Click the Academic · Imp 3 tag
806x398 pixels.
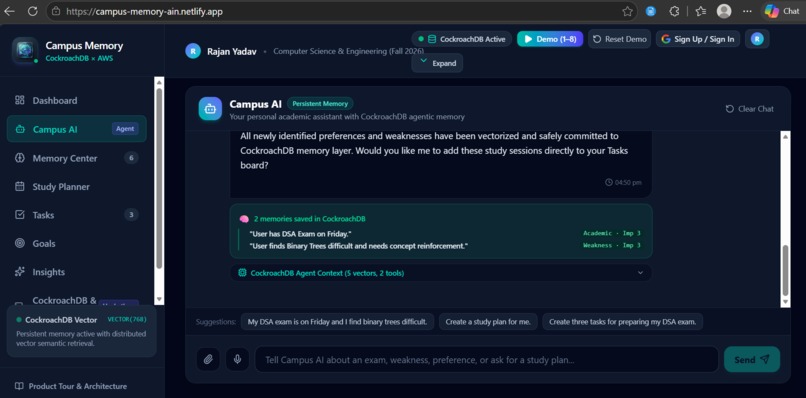[612, 233]
